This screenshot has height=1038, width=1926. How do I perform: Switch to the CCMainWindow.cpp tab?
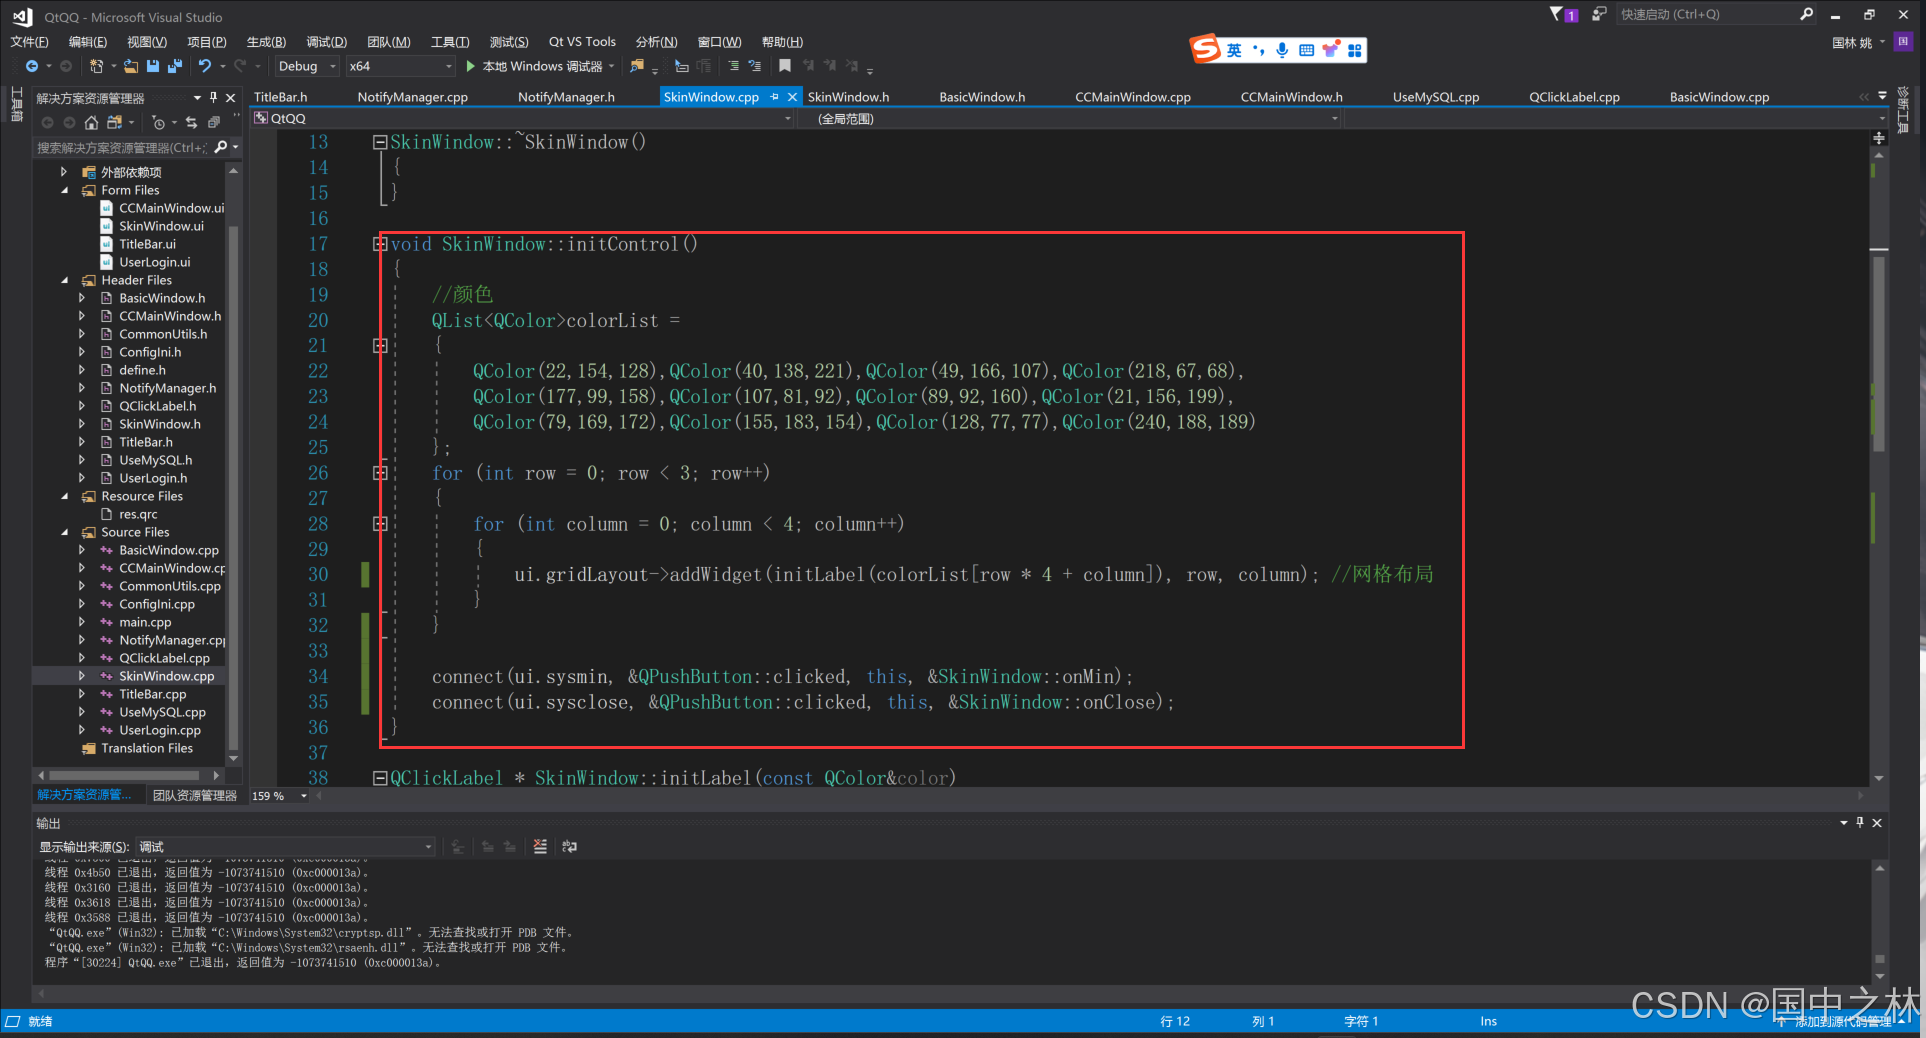click(x=1133, y=97)
